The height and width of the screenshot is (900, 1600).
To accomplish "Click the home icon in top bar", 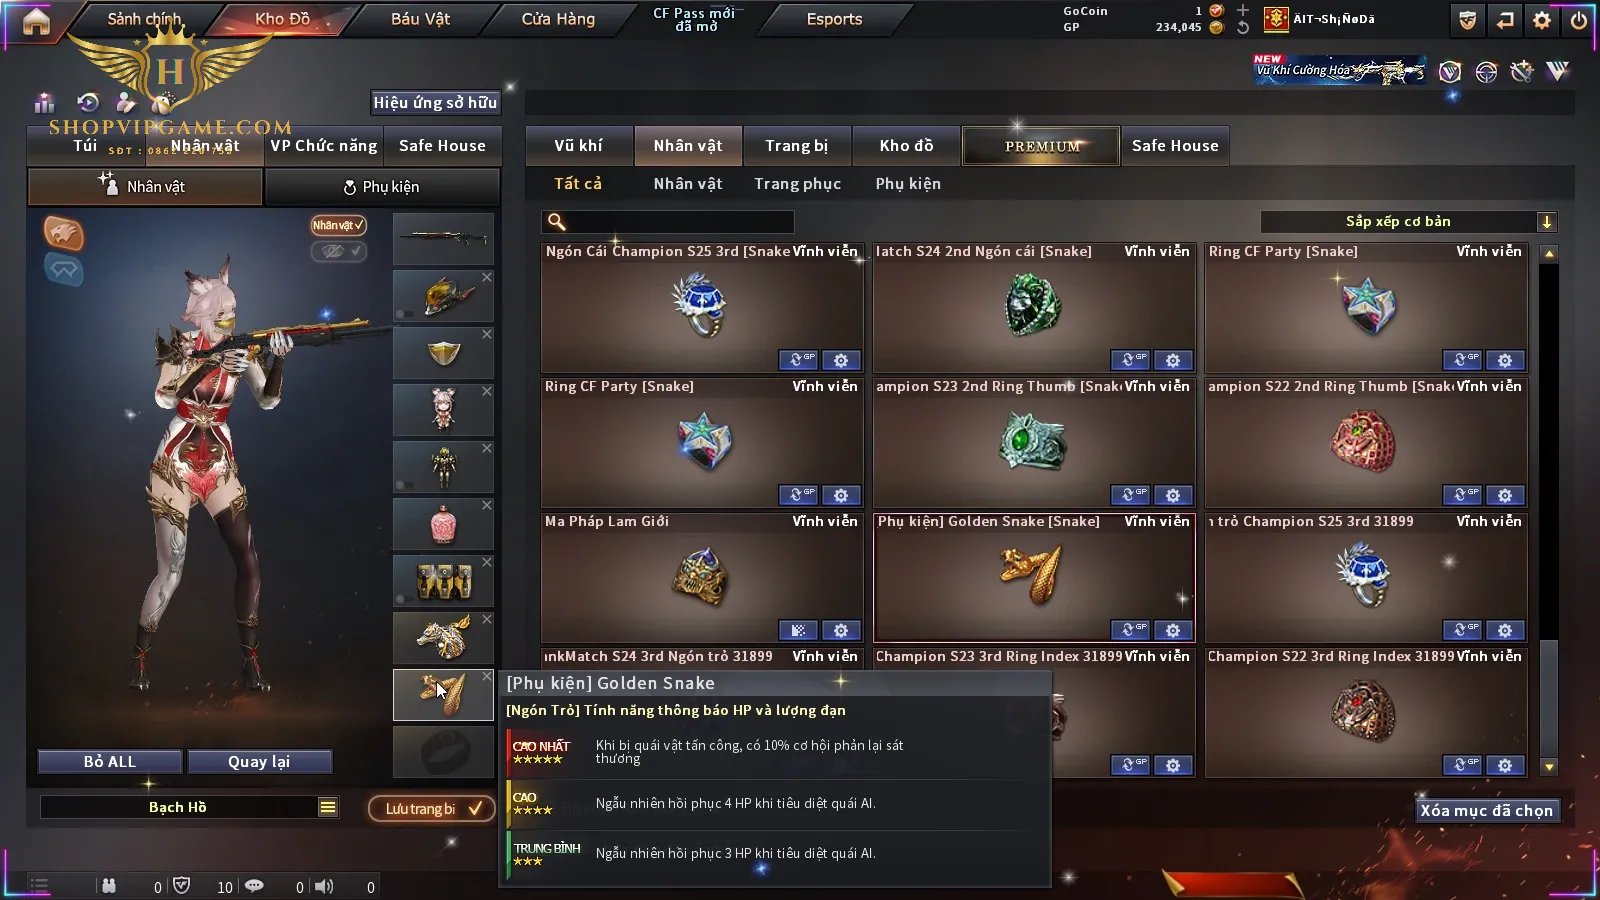I will click(36, 21).
